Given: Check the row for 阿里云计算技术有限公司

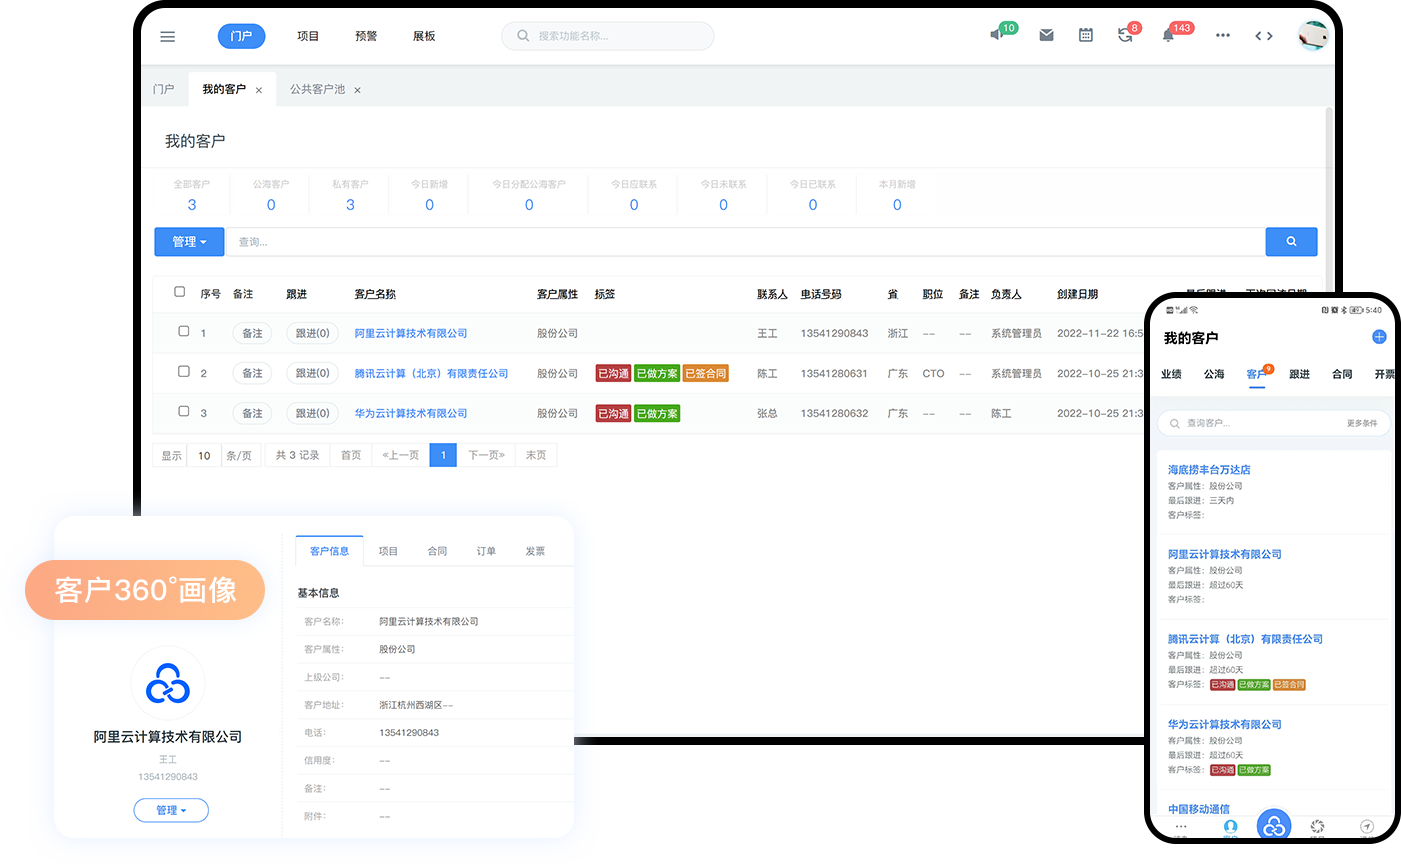Looking at the screenshot, I should pos(184,331).
